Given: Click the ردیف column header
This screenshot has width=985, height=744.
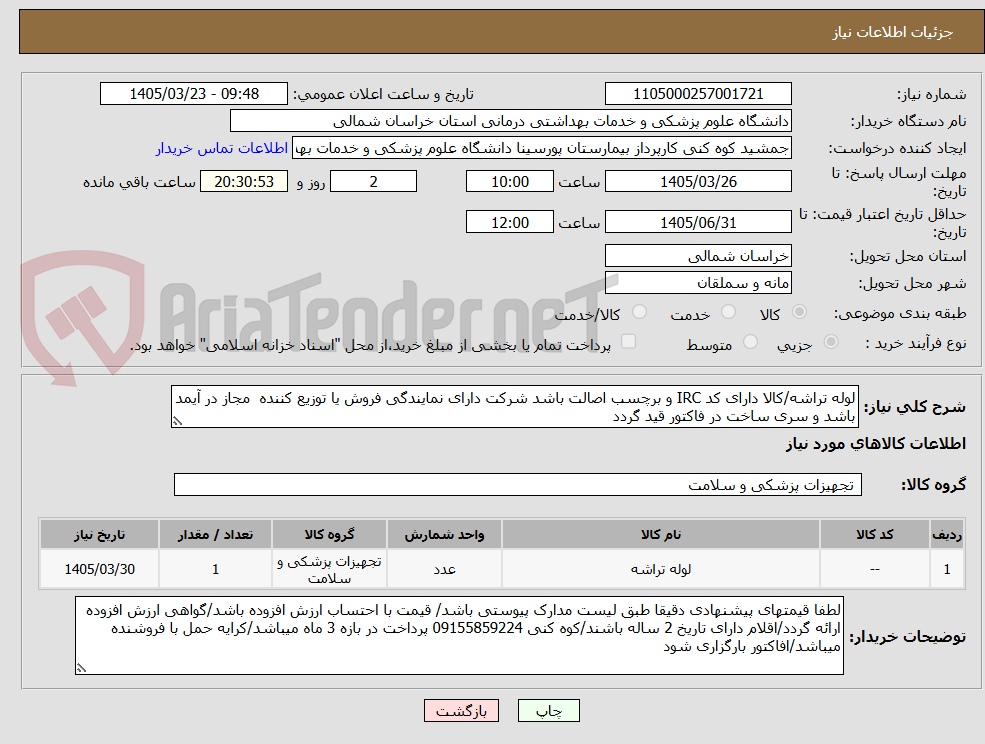Looking at the screenshot, I should [947, 534].
